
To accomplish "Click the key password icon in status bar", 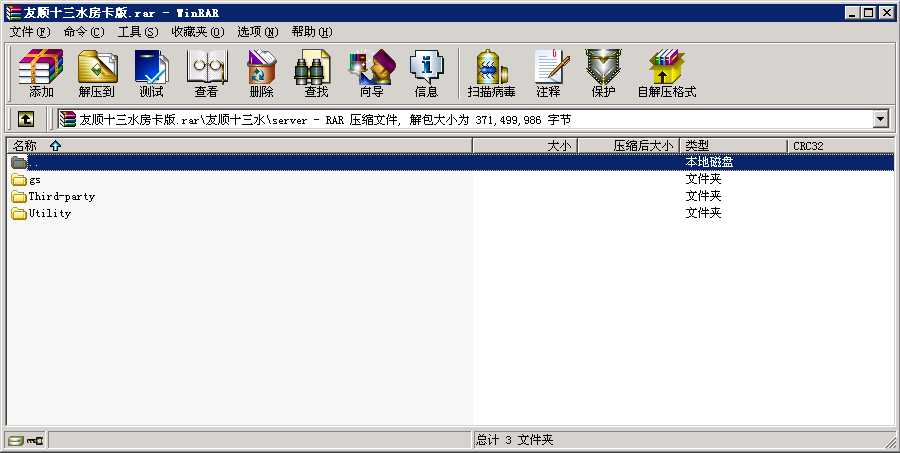I will 34,440.
